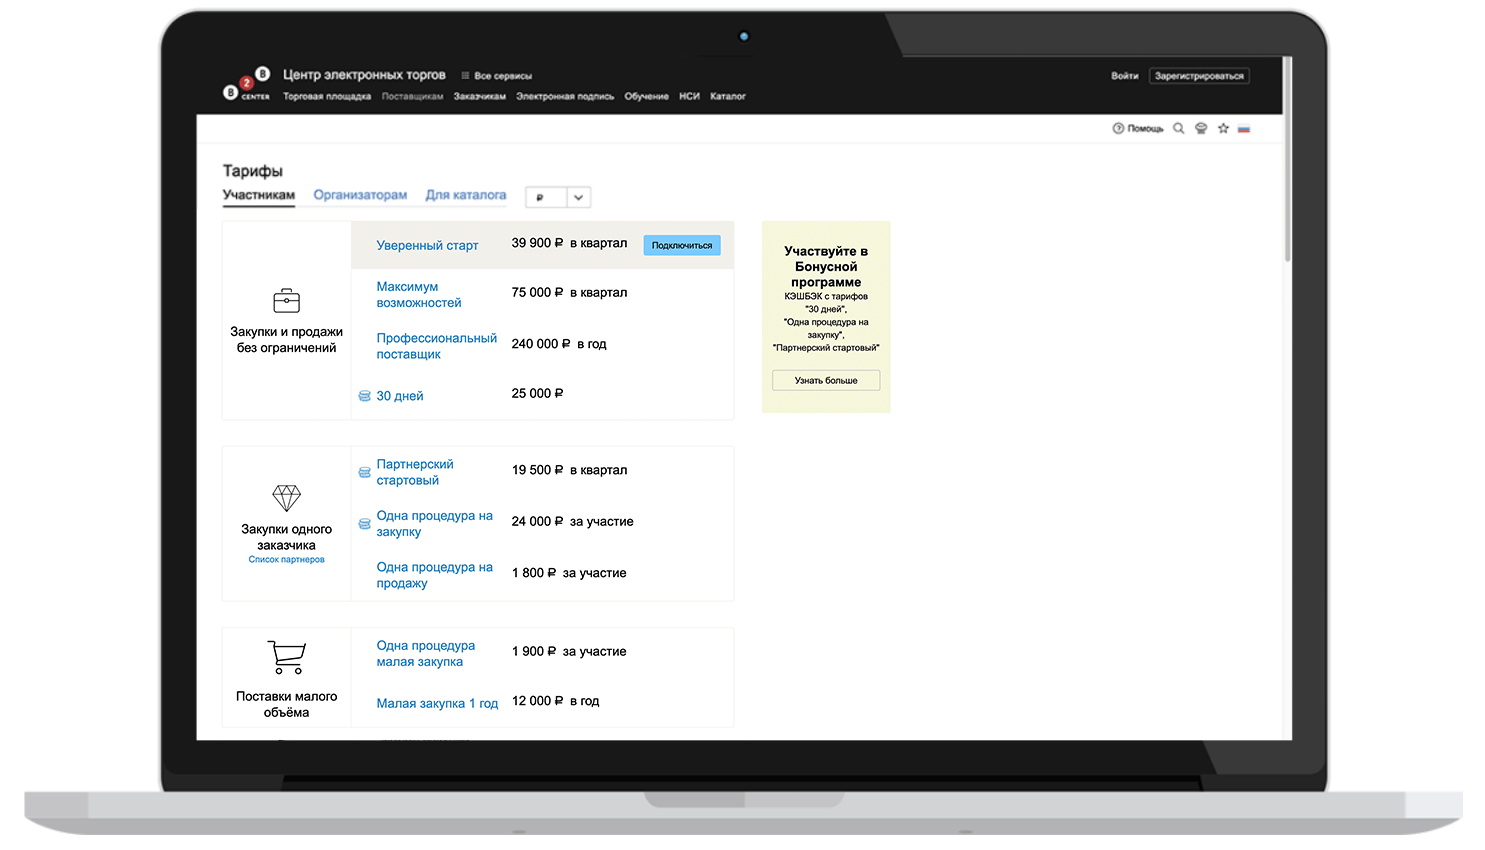Click the coins icon beside '30 дней'
Viewport: 1485px width, 850px height.
pos(365,397)
